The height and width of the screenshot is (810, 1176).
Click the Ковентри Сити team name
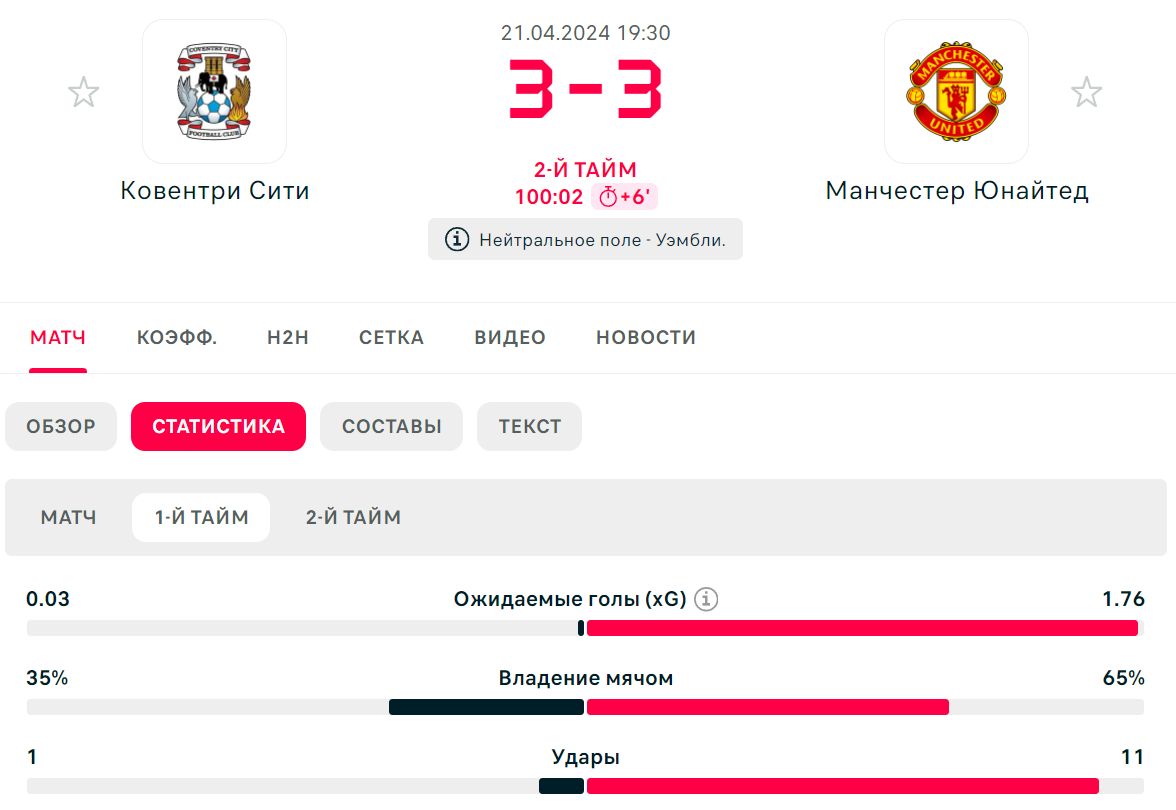(x=214, y=190)
